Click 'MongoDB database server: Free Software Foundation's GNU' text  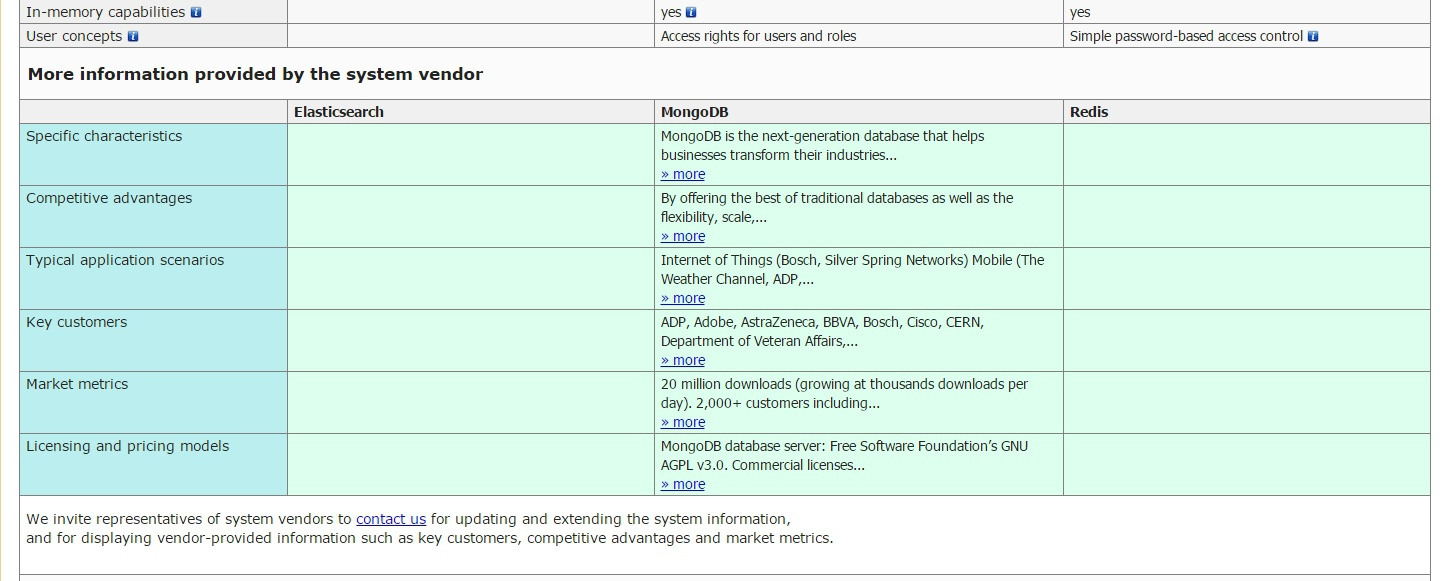844,456
